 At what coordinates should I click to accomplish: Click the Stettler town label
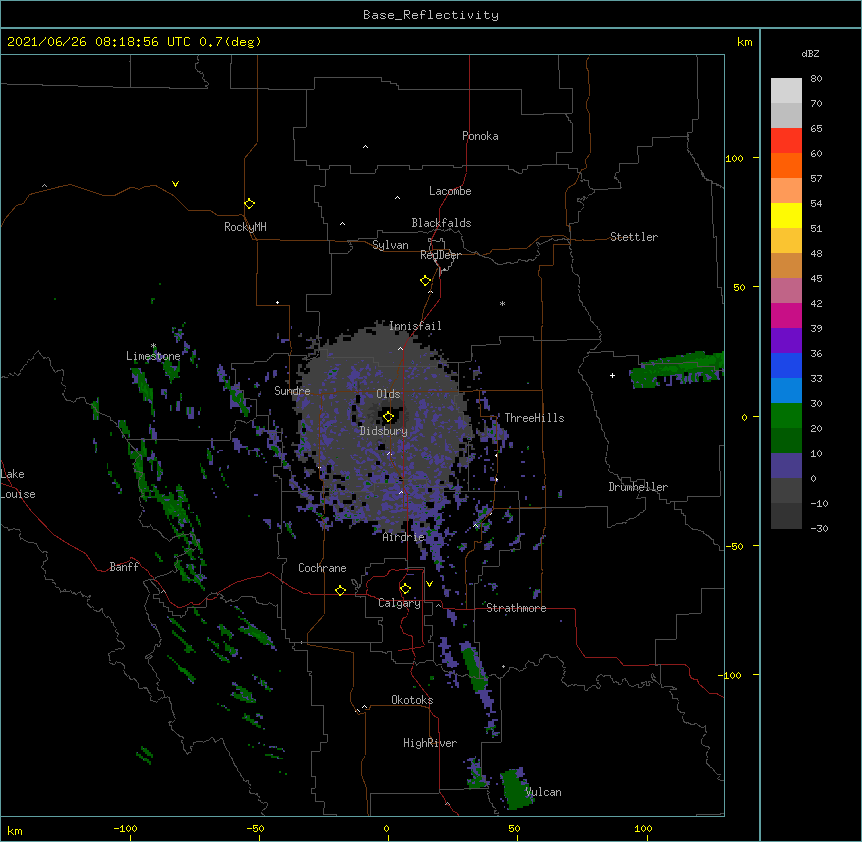coord(634,237)
